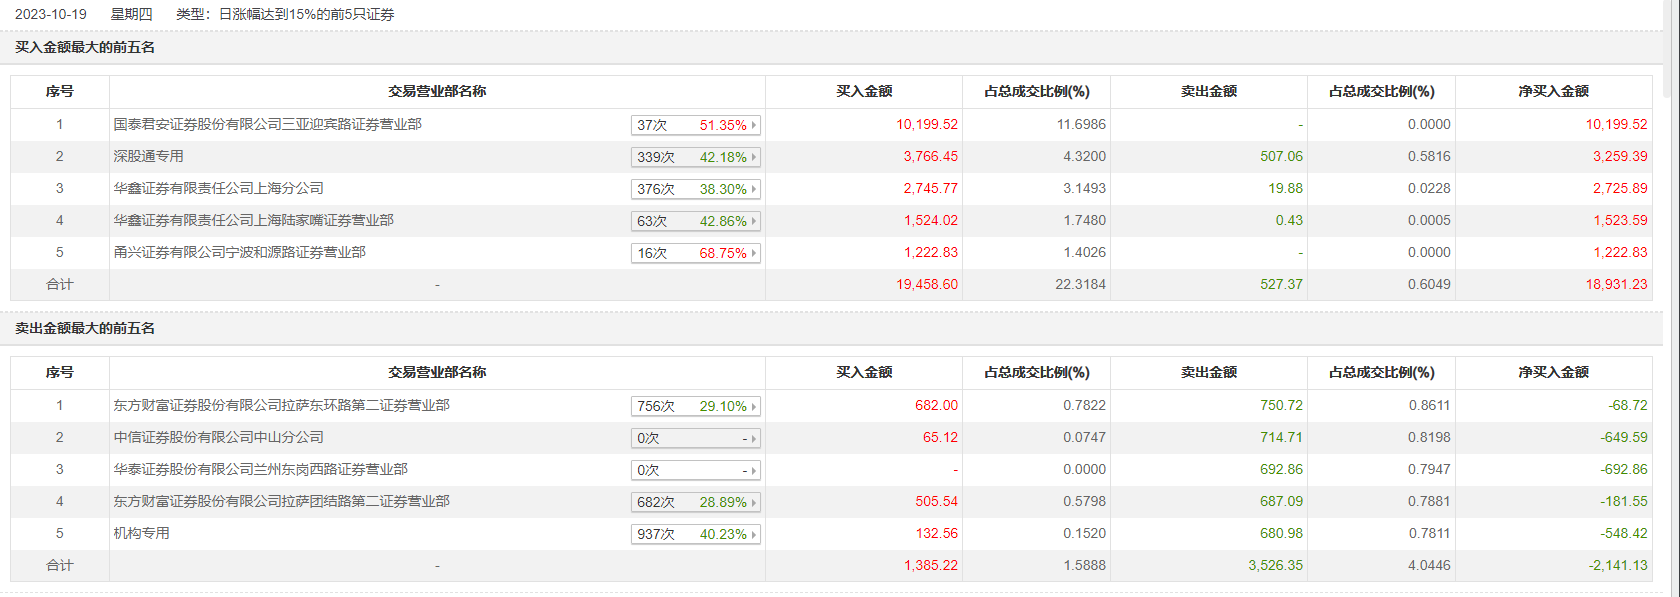Open the 0次 dropdown beside 中信证券中山分公司

point(696,438)
